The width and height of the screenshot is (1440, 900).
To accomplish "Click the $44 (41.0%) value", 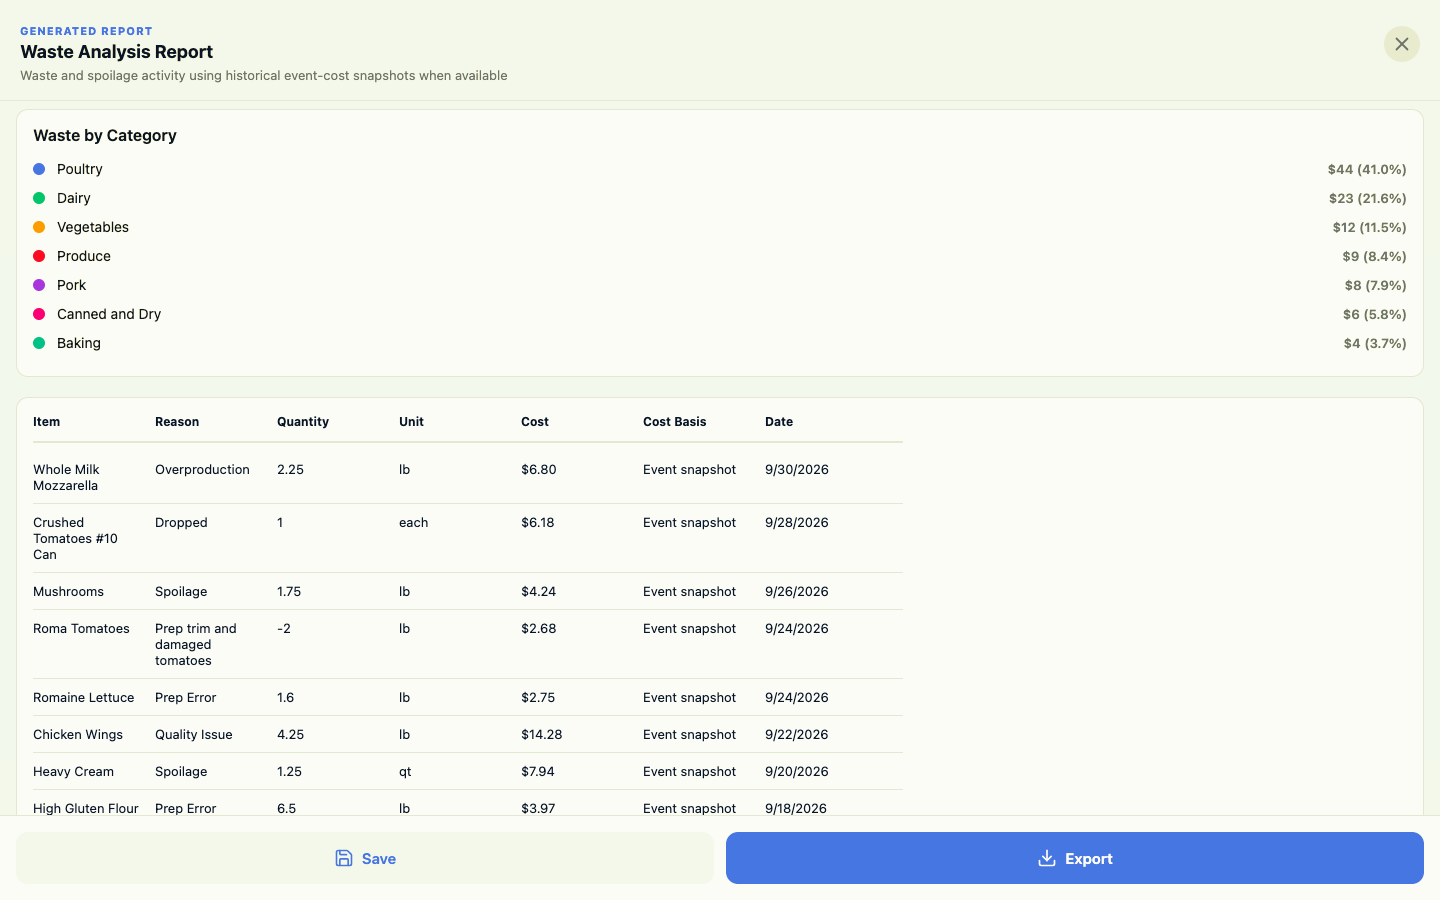I will coord(1367,169).
